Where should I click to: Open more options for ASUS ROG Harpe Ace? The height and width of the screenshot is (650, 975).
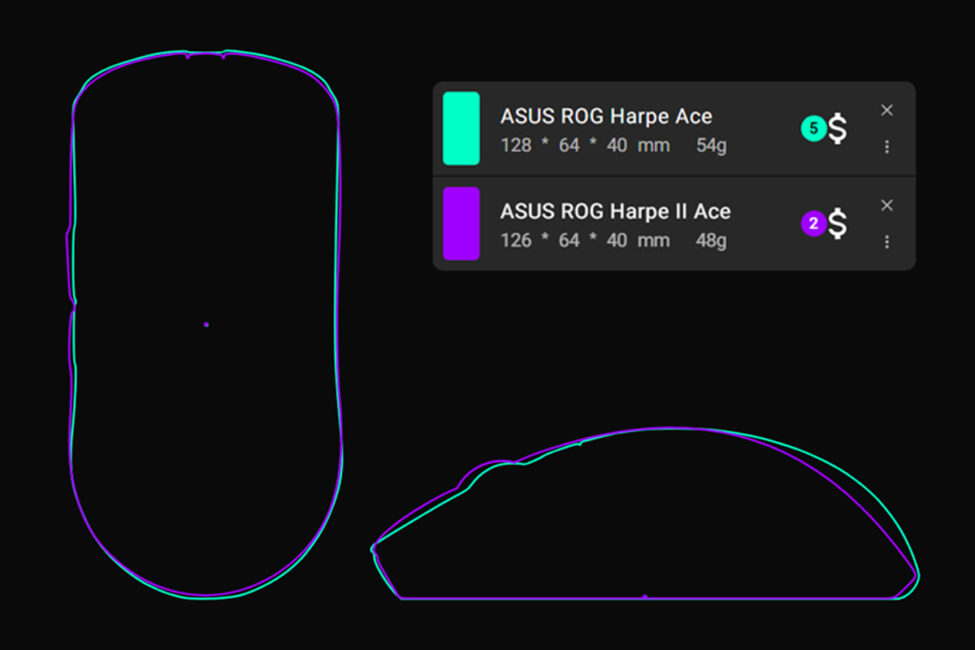[887, 147]
